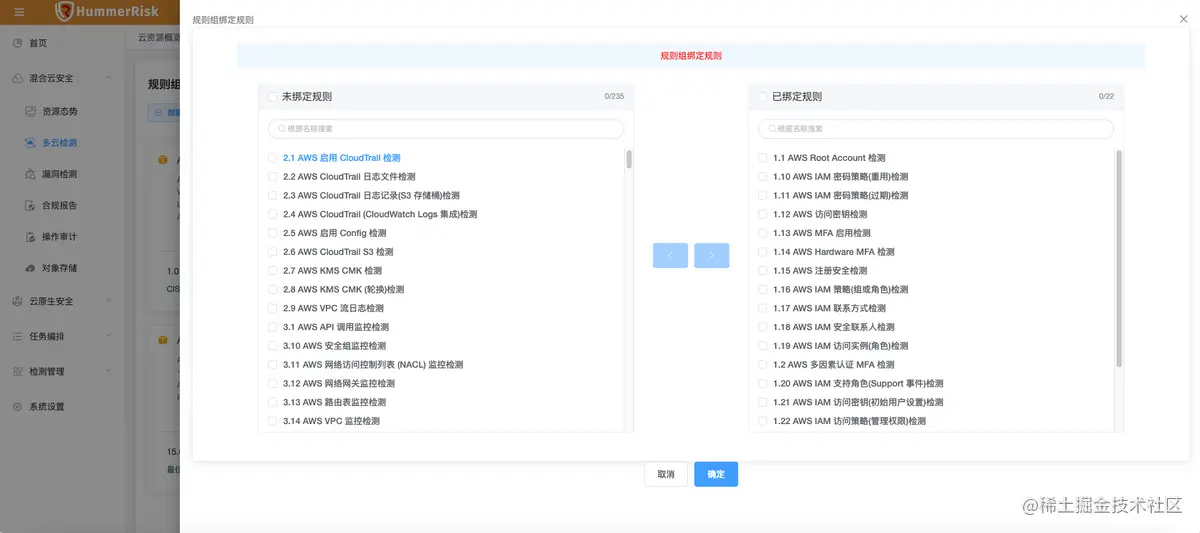Screen dimensions: 1200x533
Task: Click the text 3.11 AWS 网络访问控制列表 (NACL) 监控检测
Action: [x=373, y=365]
